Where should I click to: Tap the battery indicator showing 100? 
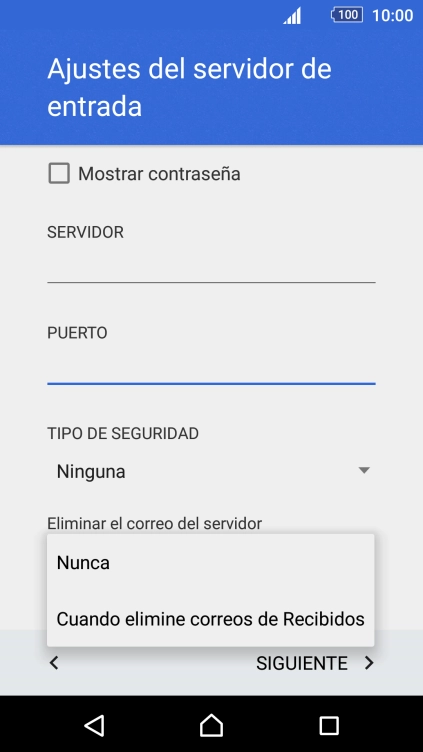347,15
